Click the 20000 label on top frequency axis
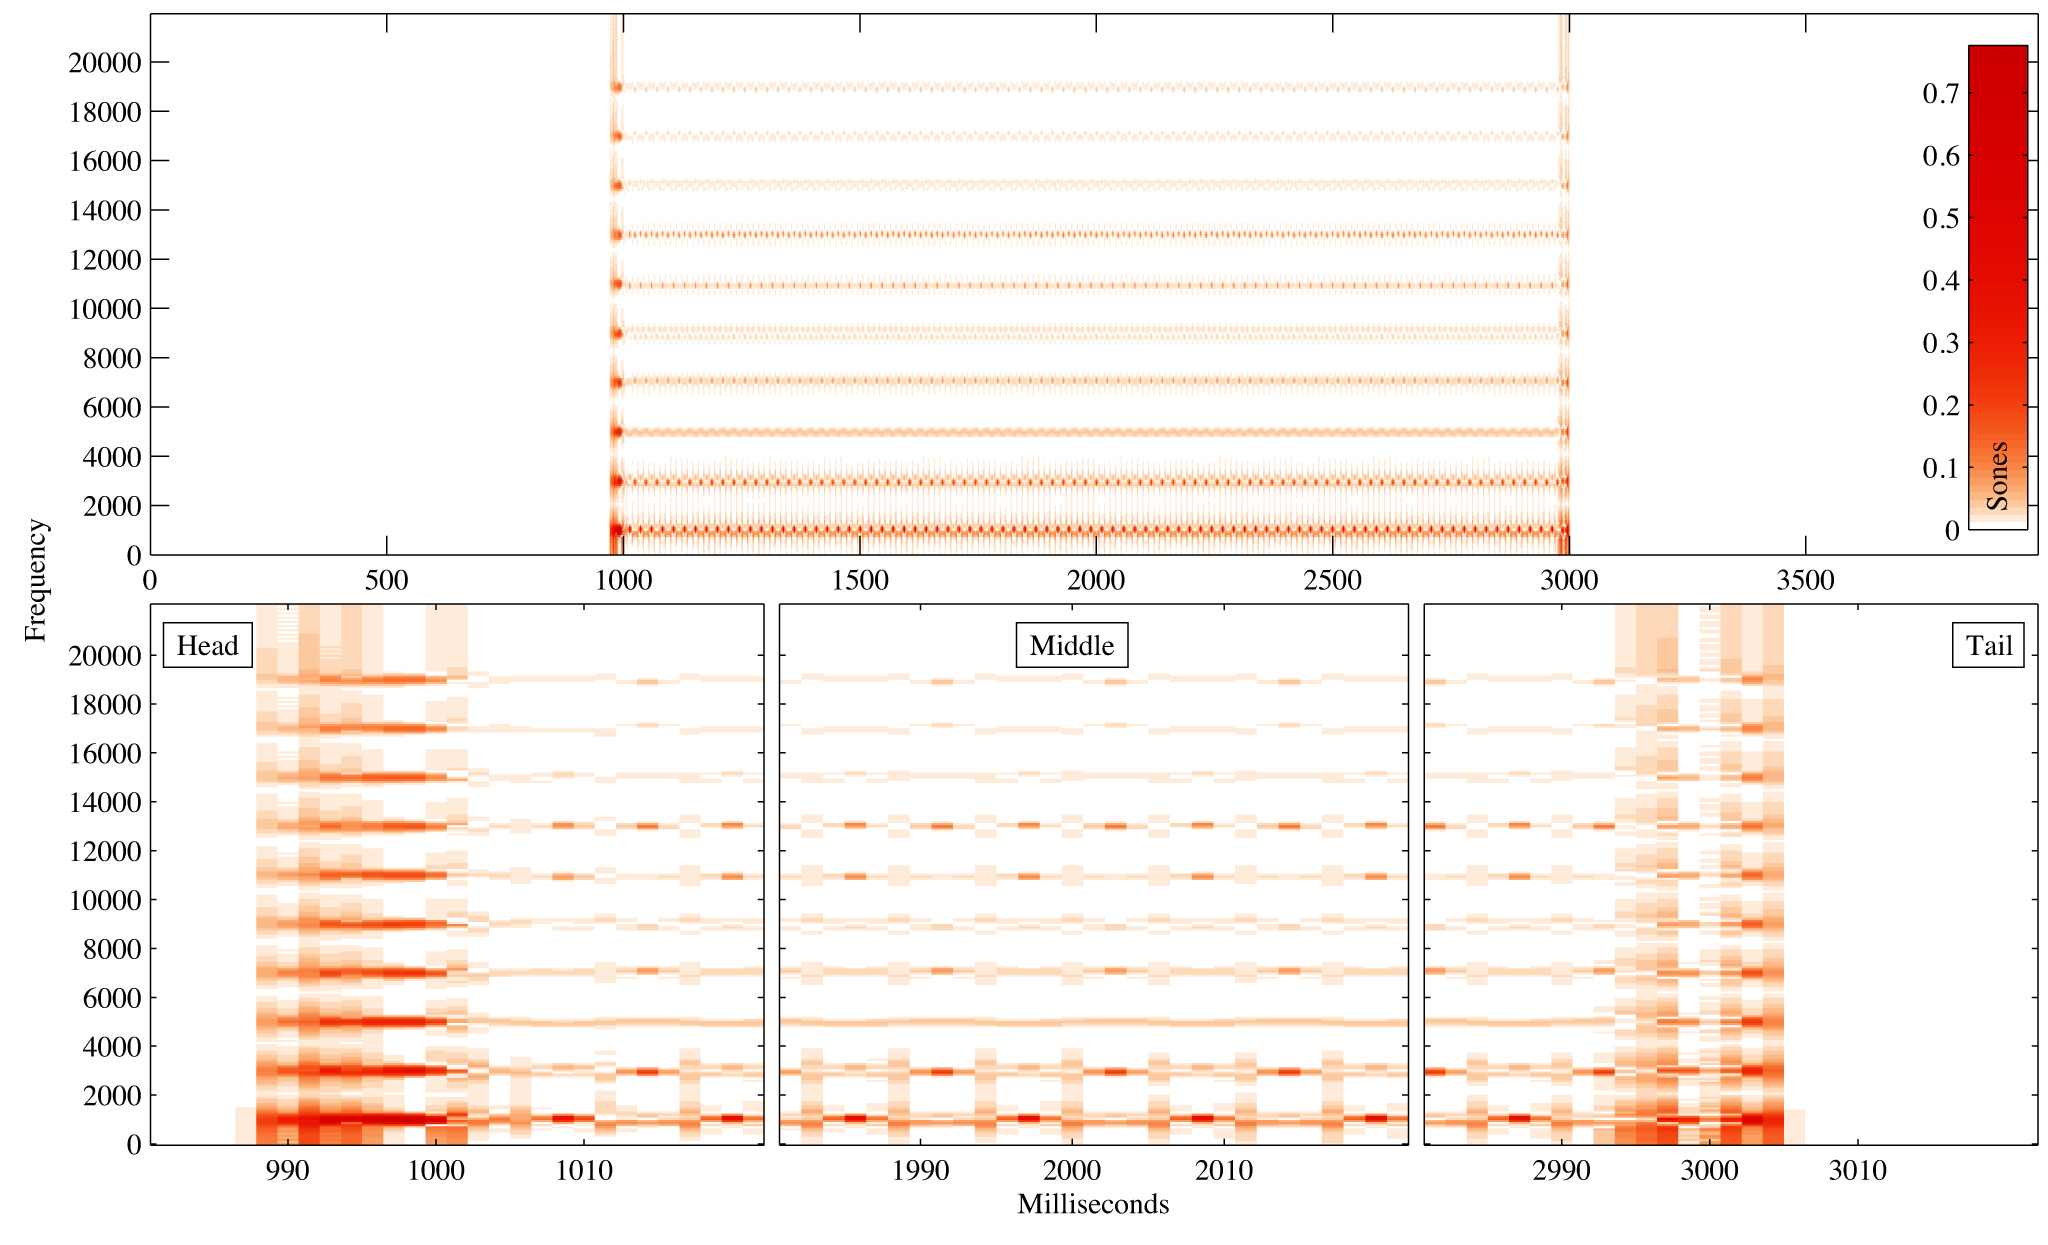The height and width of the screenshot is (1245, 2048). point(104,62)
